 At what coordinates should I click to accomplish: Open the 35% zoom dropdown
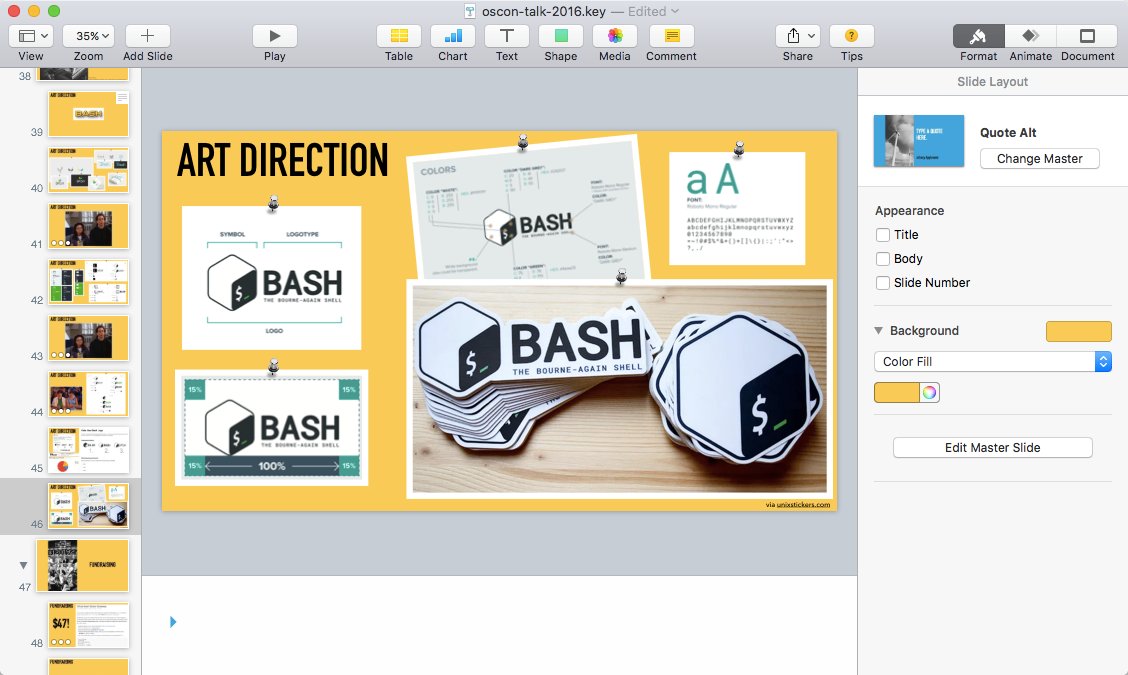88,36
